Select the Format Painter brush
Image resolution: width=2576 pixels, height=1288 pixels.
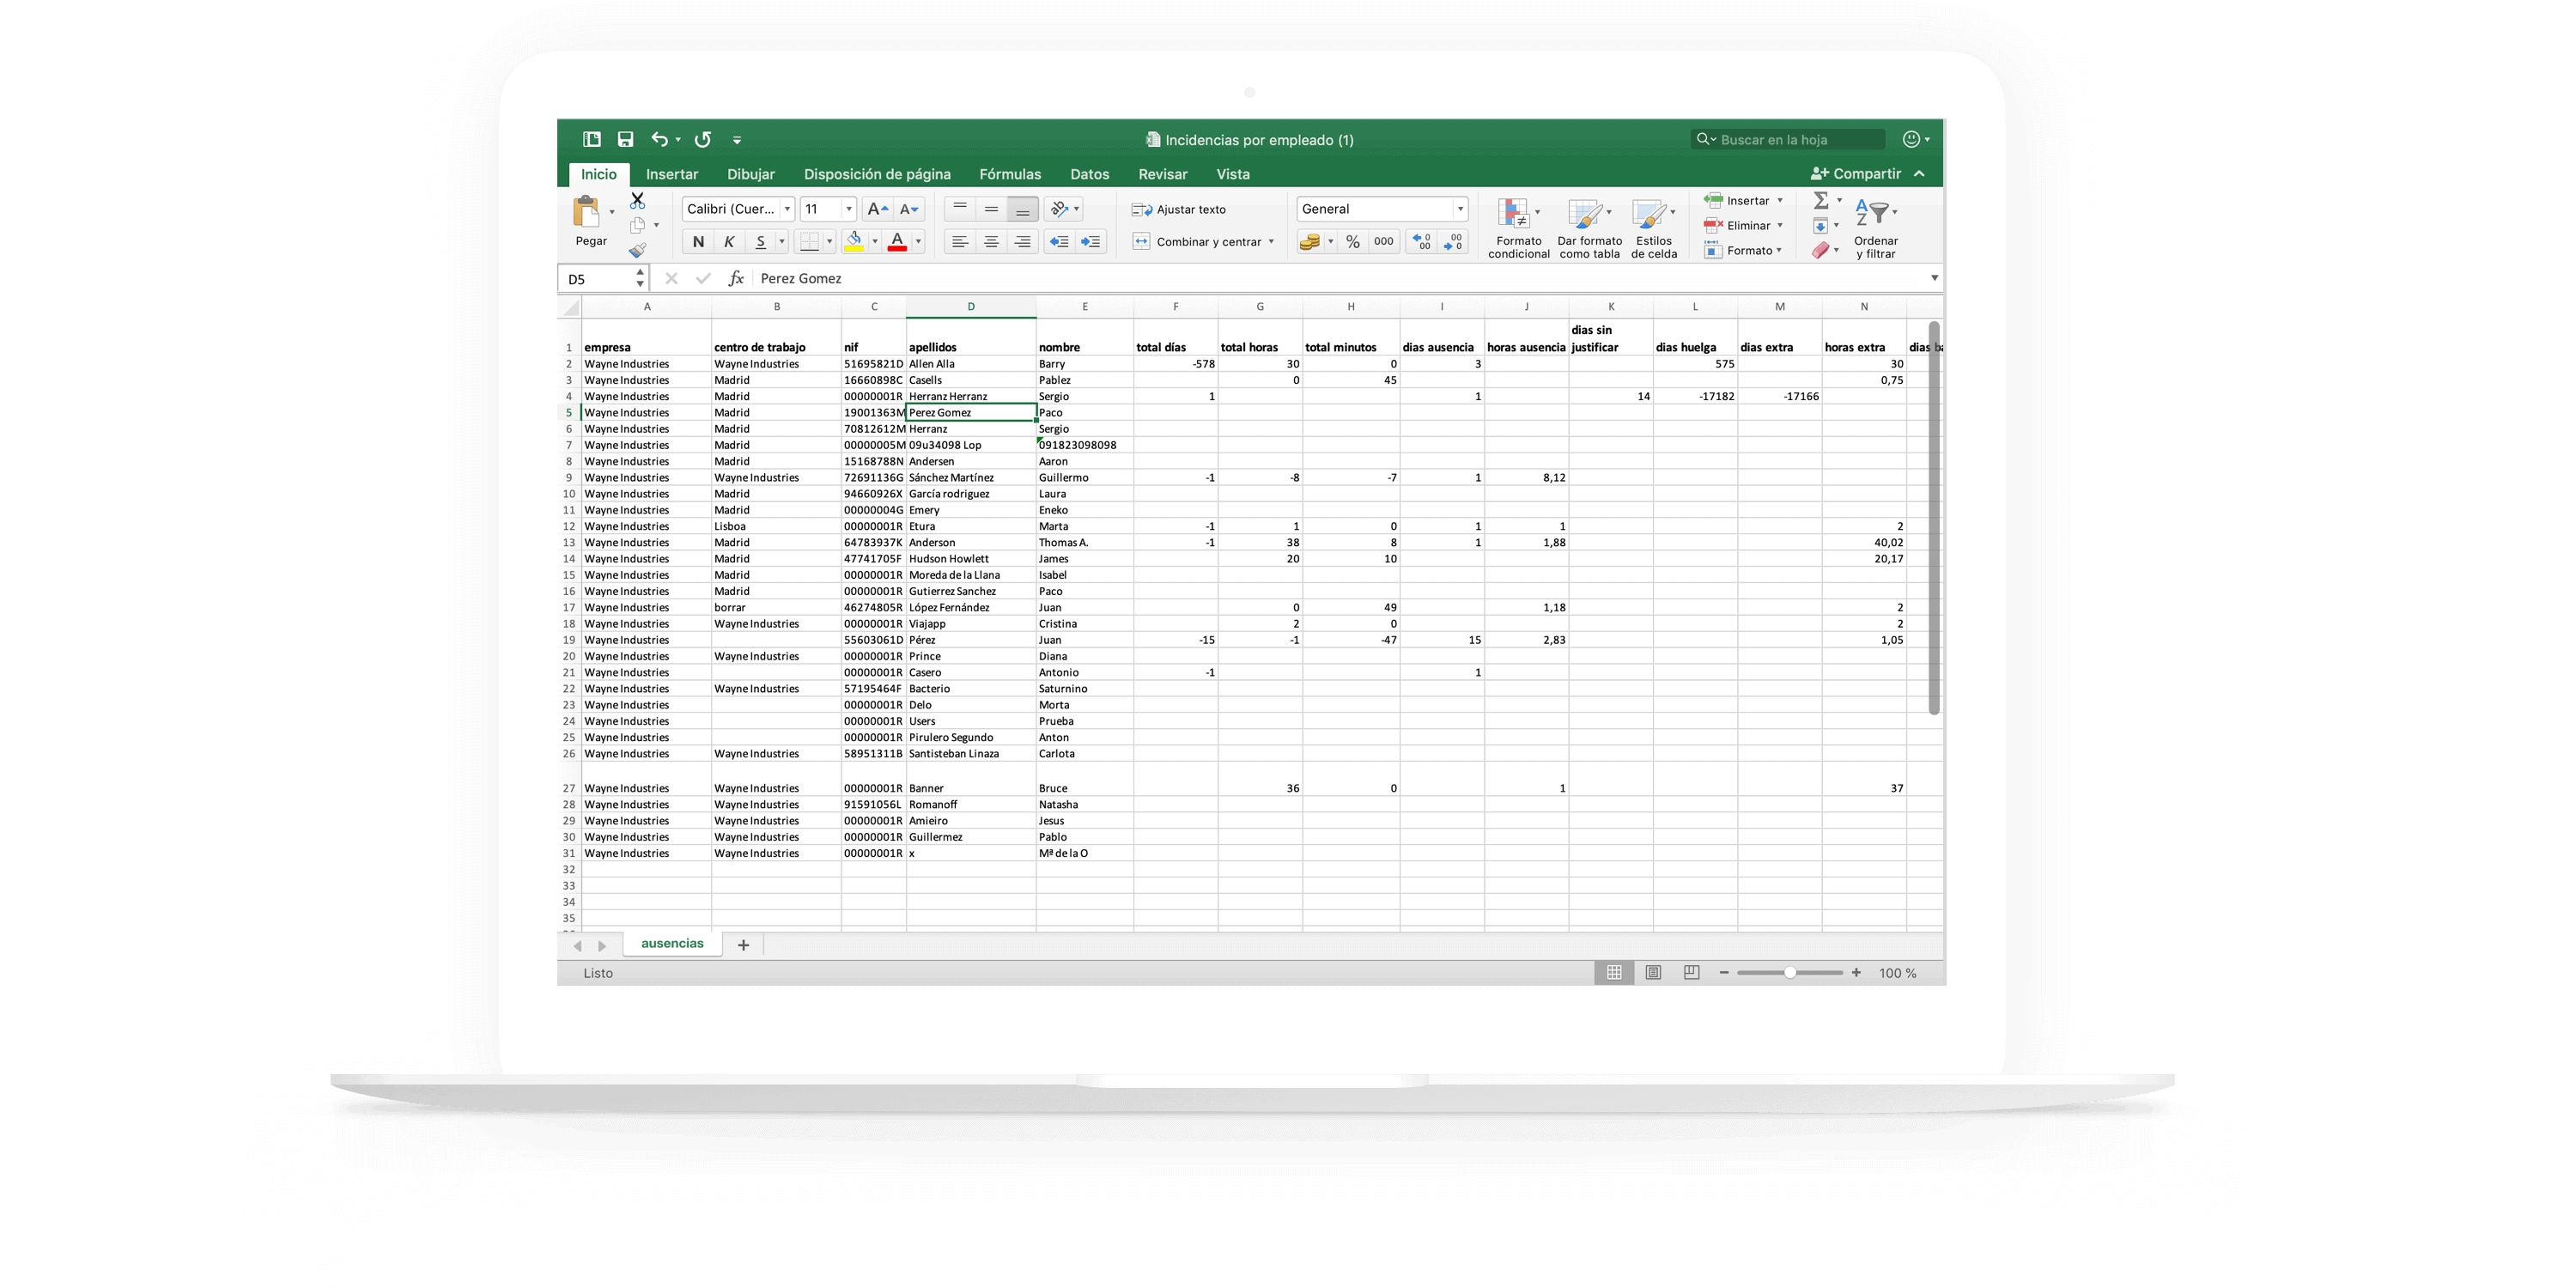[x=637, y=250]
